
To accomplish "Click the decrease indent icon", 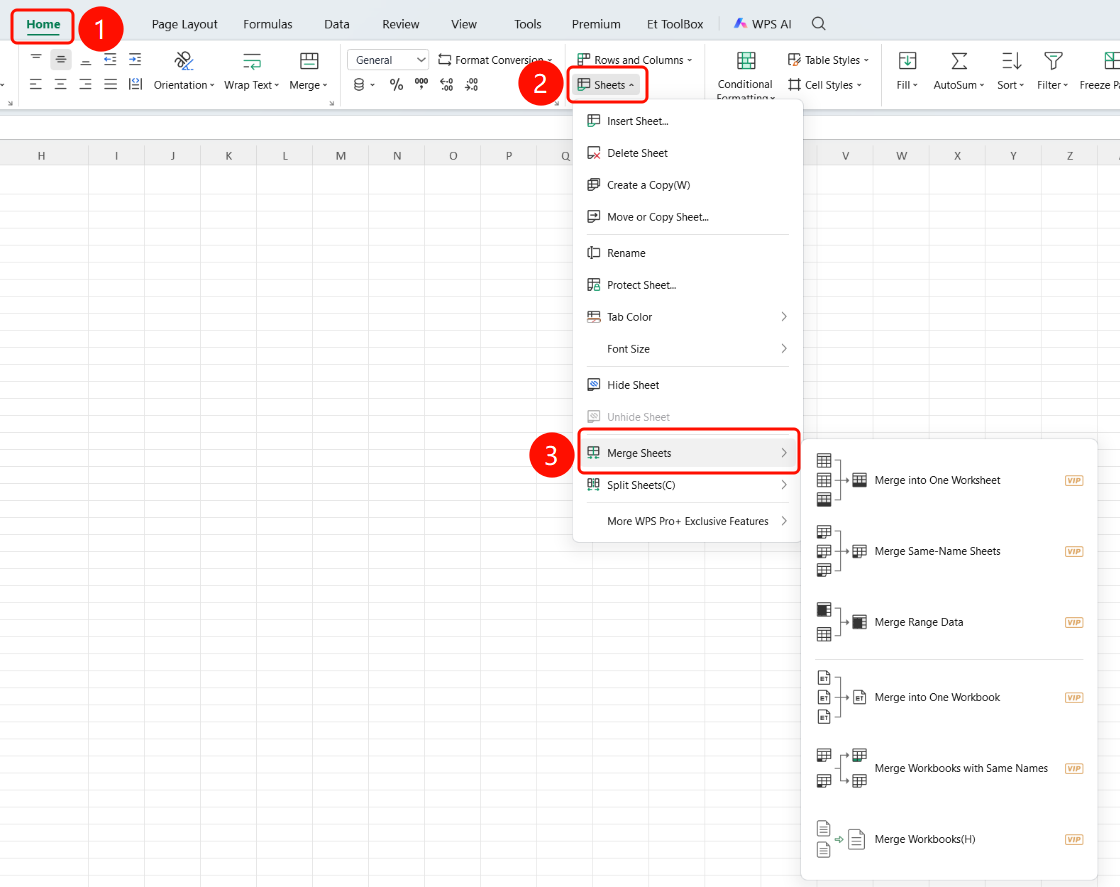I will [110, 59].
